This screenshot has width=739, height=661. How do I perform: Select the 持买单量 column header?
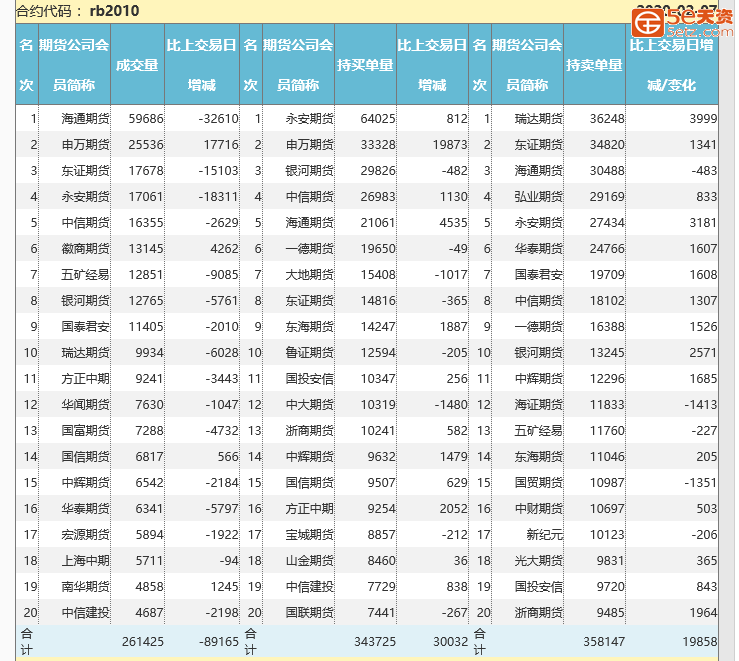tap(365, 65)
